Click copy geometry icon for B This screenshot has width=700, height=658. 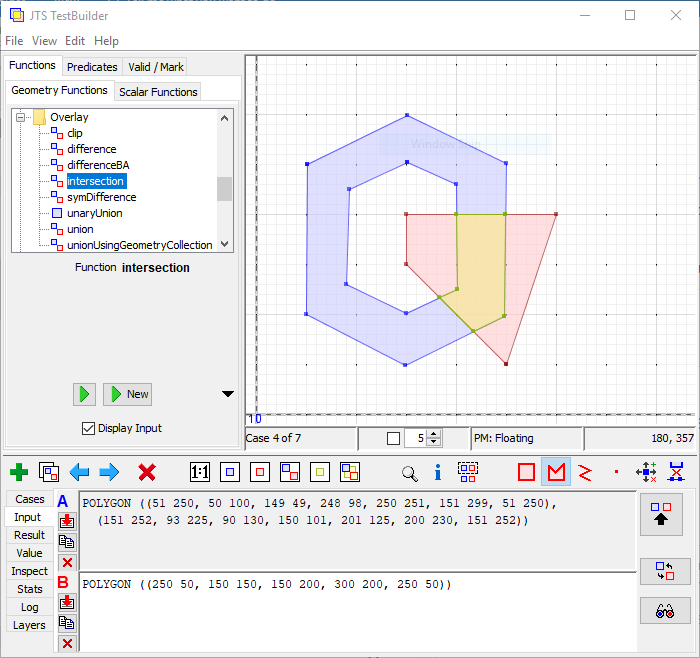67,623
